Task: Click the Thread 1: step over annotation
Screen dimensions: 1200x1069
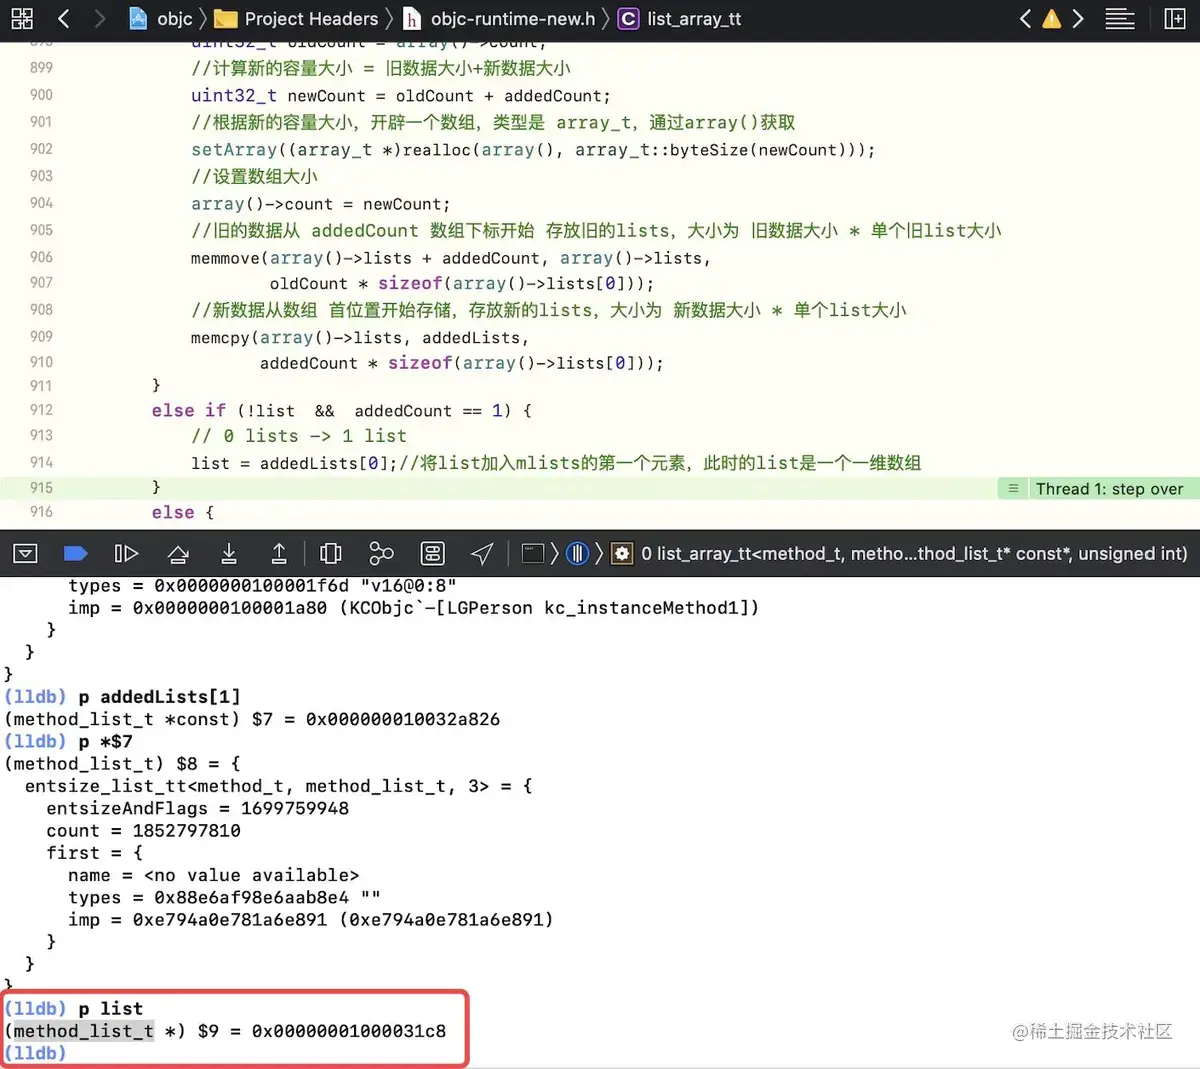Action: coord(1109,489)
